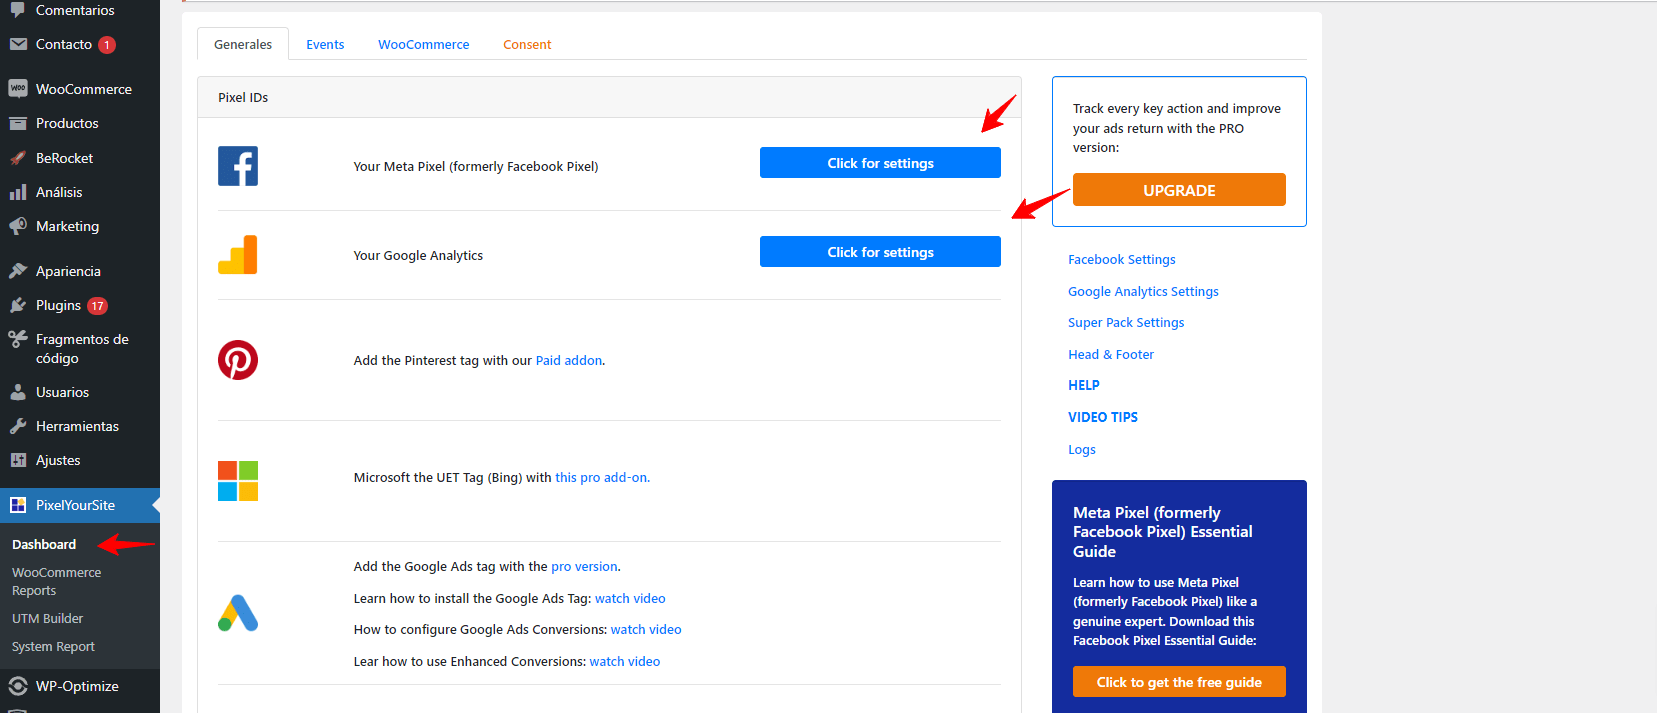Open Google Analytics Click for settings

coord(880,252)
